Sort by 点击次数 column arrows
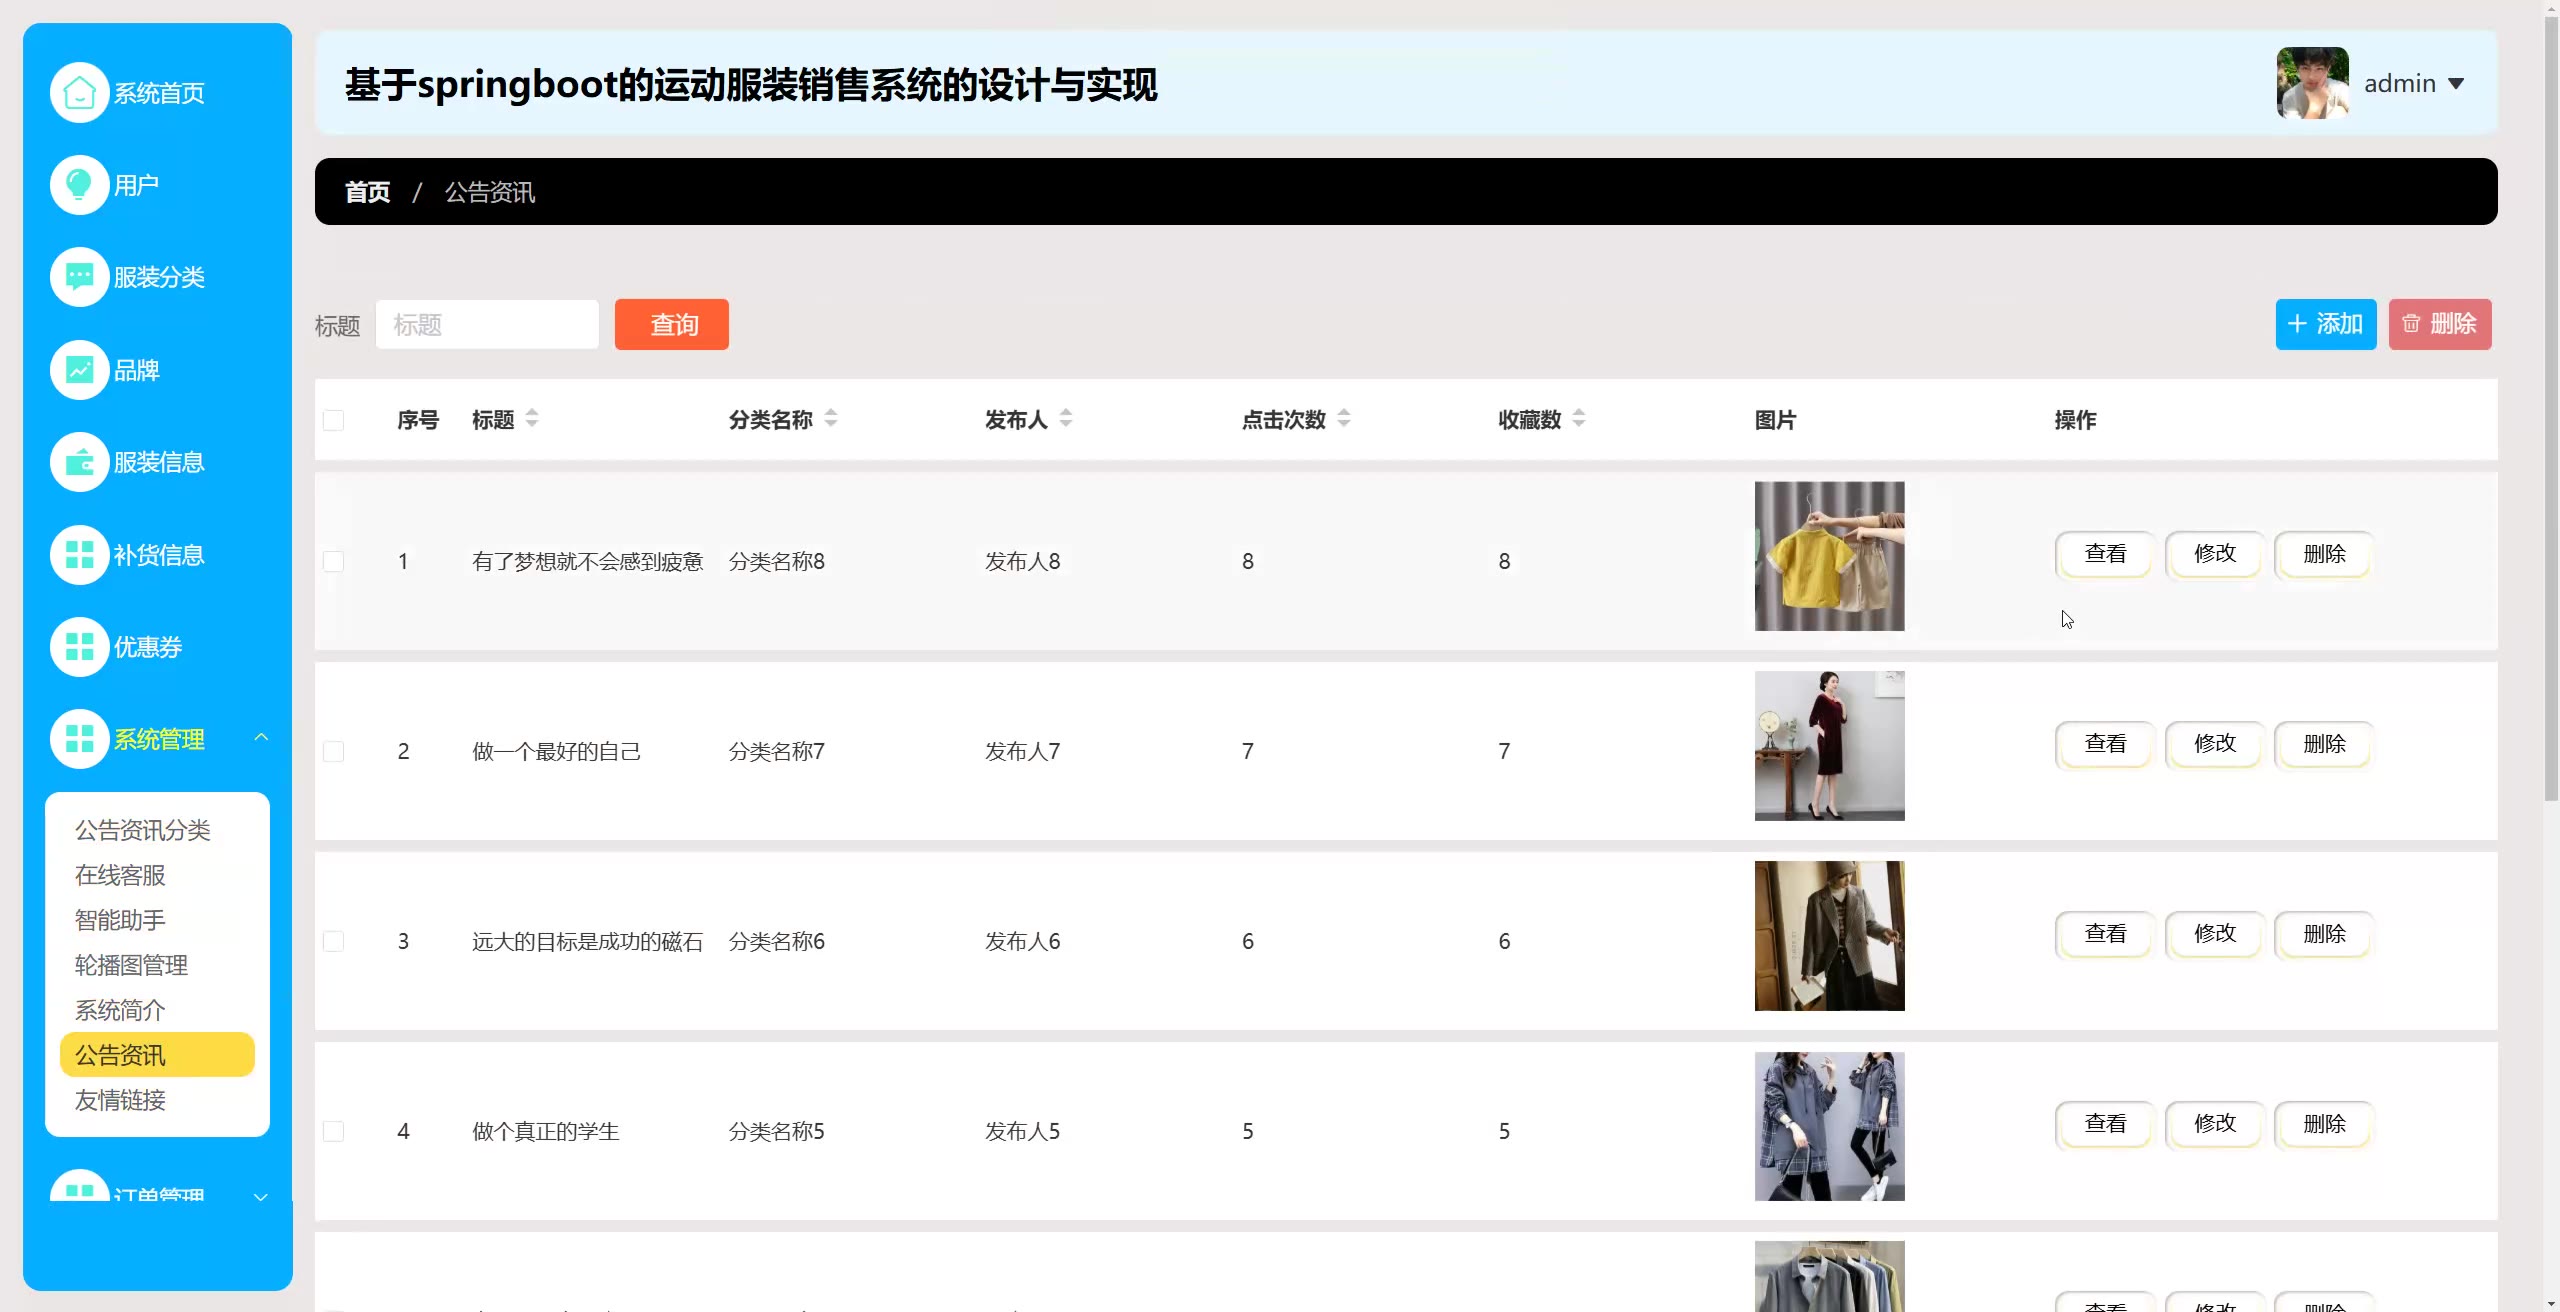The height and width of the screenshot is (1312, 2560). click(1344, 419)
